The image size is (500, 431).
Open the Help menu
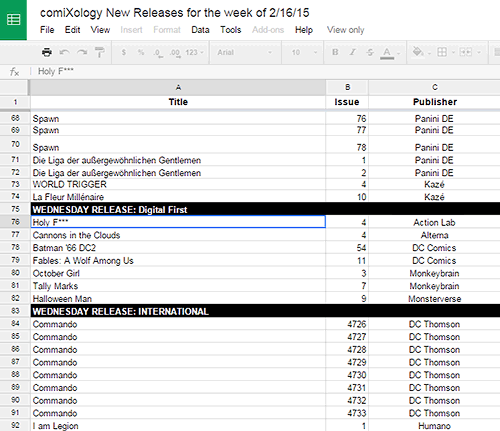coord(304,30)
